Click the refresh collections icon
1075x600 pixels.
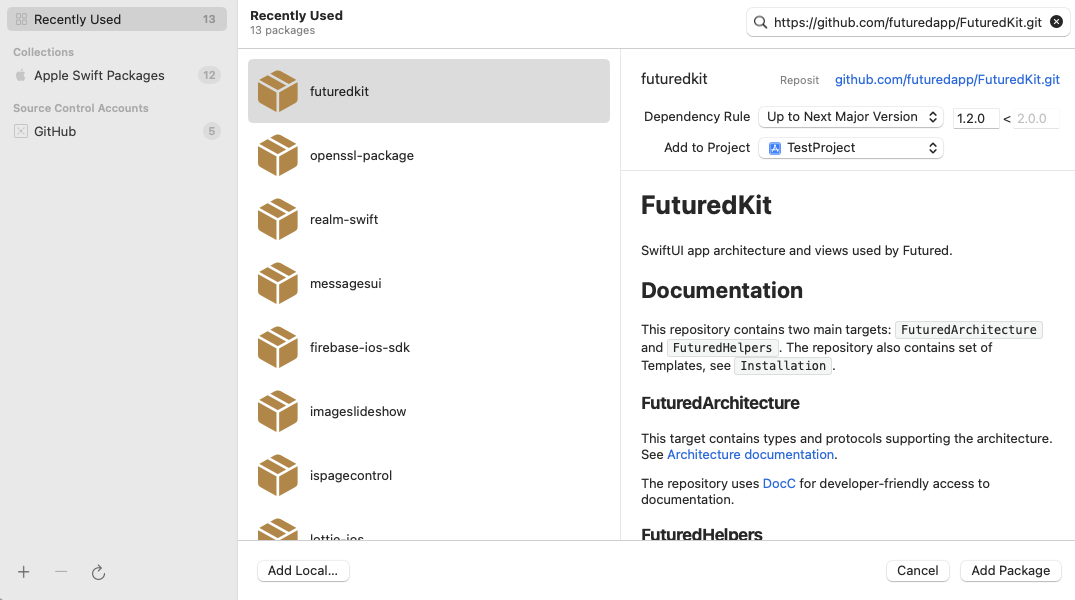(x=98, y=572)
